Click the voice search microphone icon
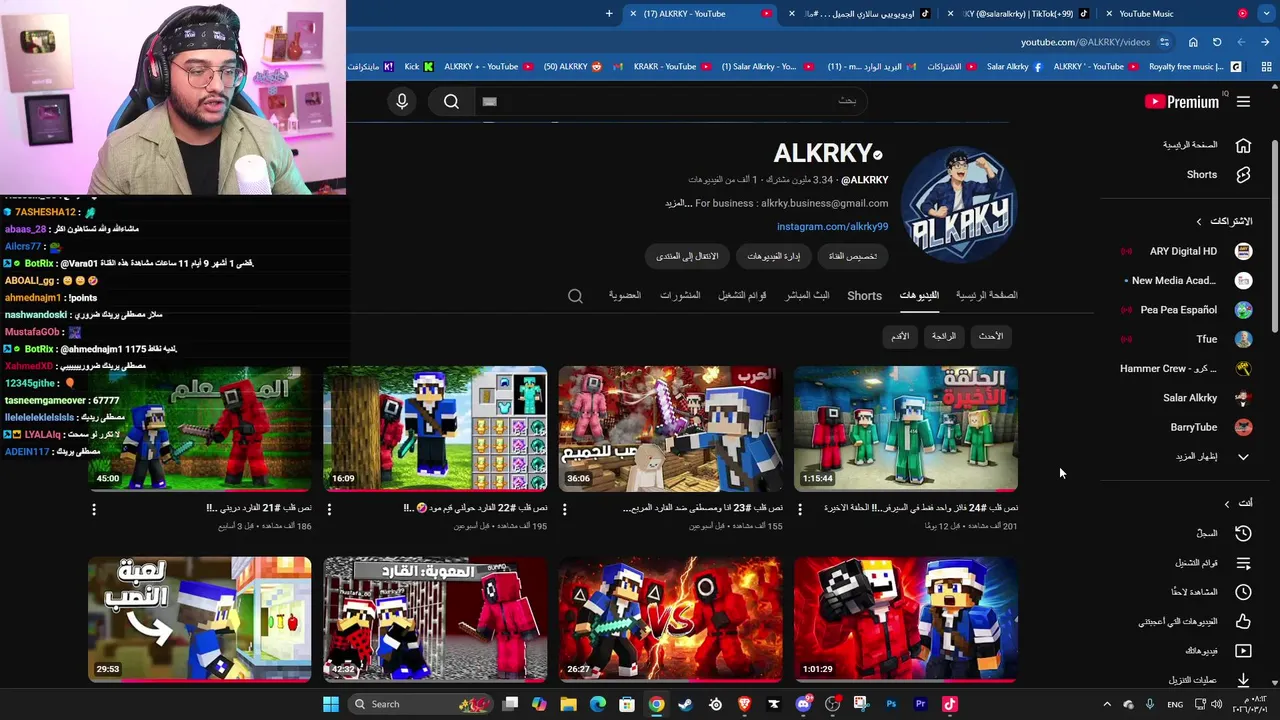The height and width of the screenshot is (720, 1280). [x=402, y=101]
